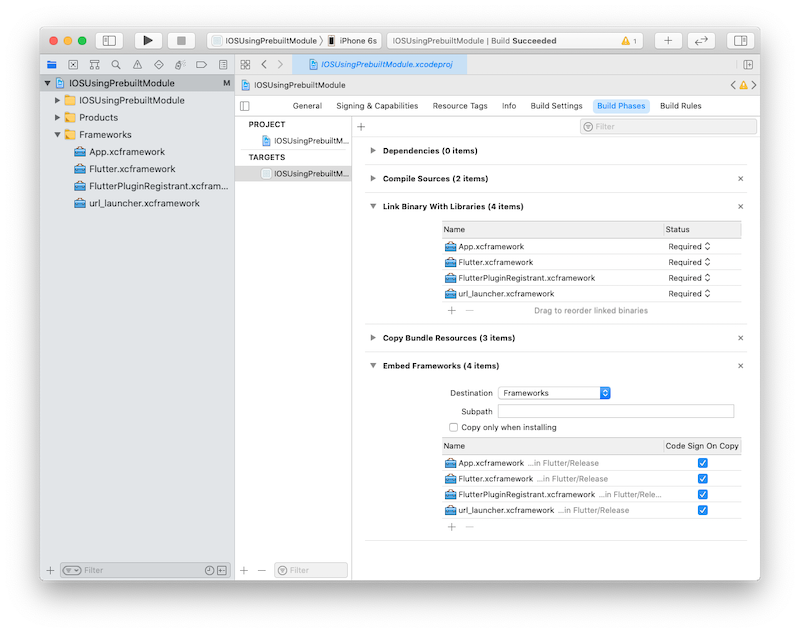
Task: Toggle the navigator sidebar in toolbar
Action: coord(109,40)
